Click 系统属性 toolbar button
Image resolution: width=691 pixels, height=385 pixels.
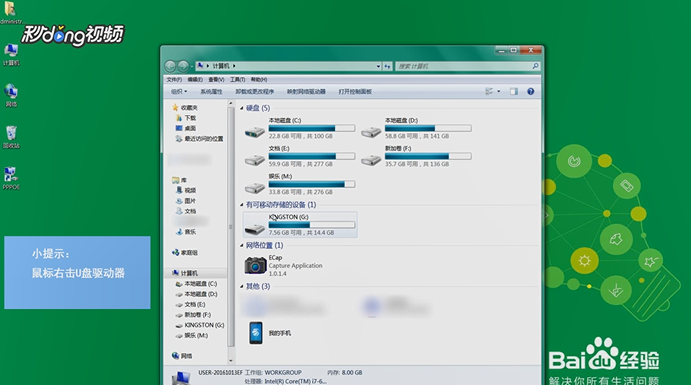coord(211,92)
